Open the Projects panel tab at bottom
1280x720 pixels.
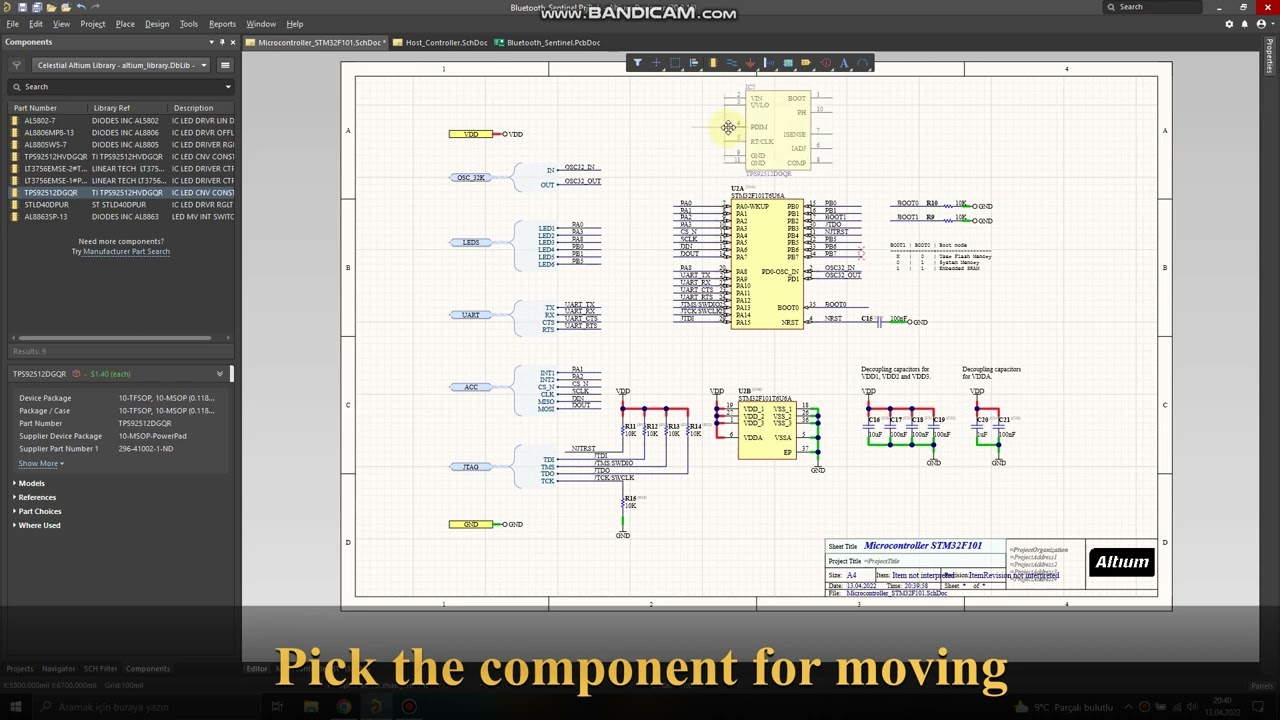click(x=19, y=669)
